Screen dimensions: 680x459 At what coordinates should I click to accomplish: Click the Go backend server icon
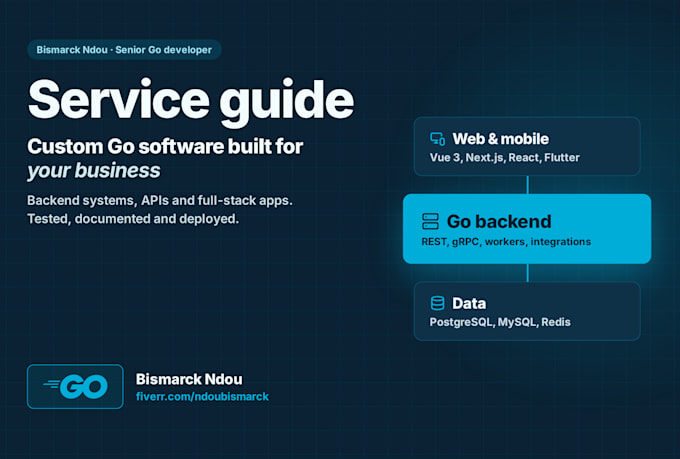click(x=430, y=221)
